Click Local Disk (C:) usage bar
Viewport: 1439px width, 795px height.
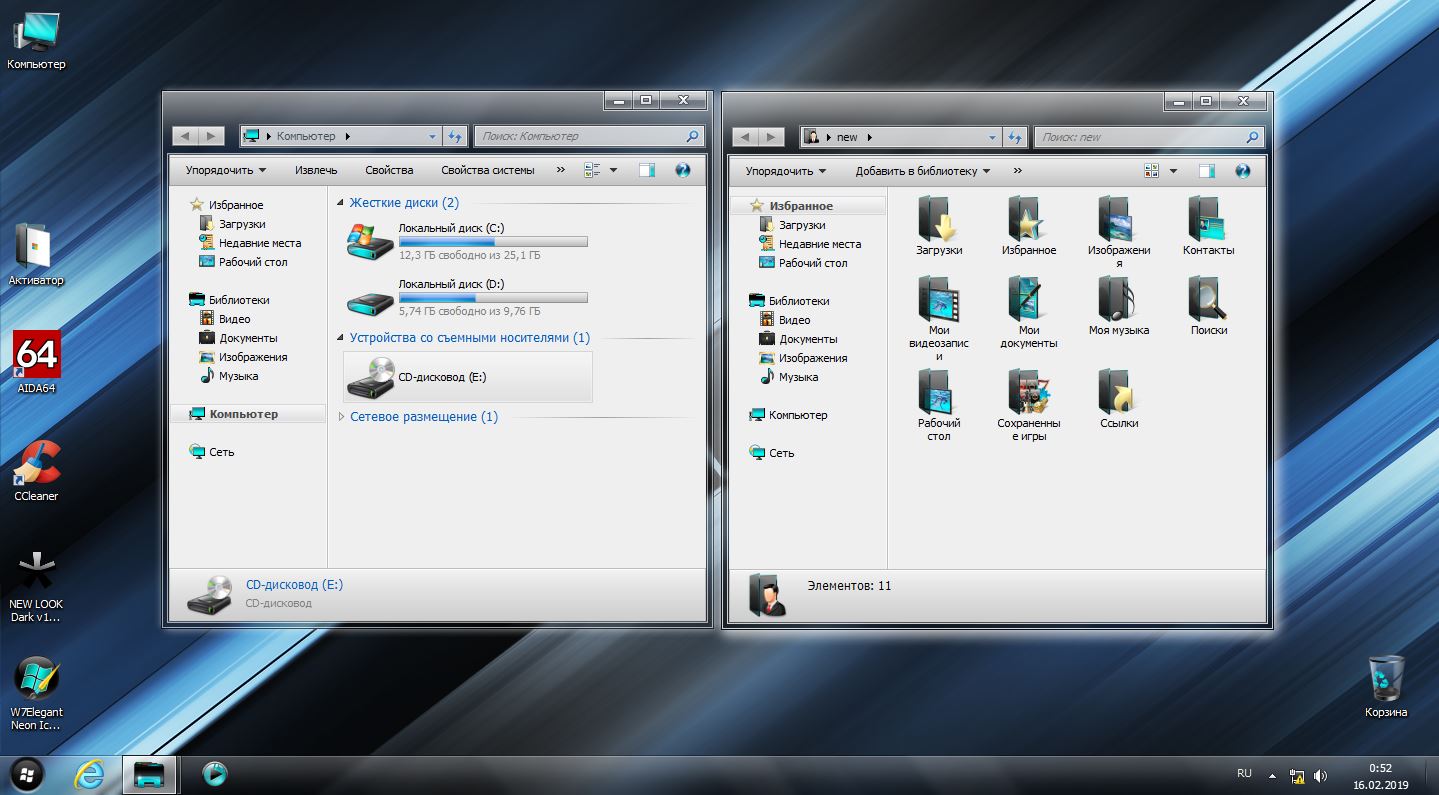coord(493,242)
